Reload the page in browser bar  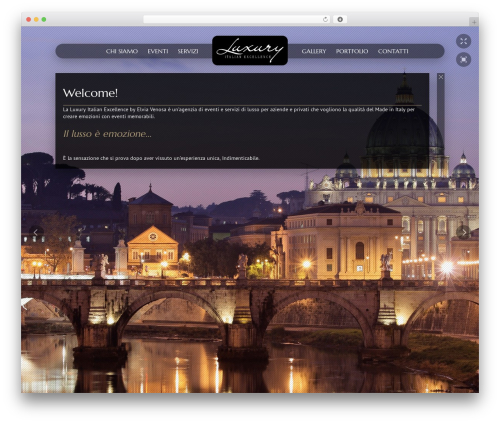tap(325, 20)
